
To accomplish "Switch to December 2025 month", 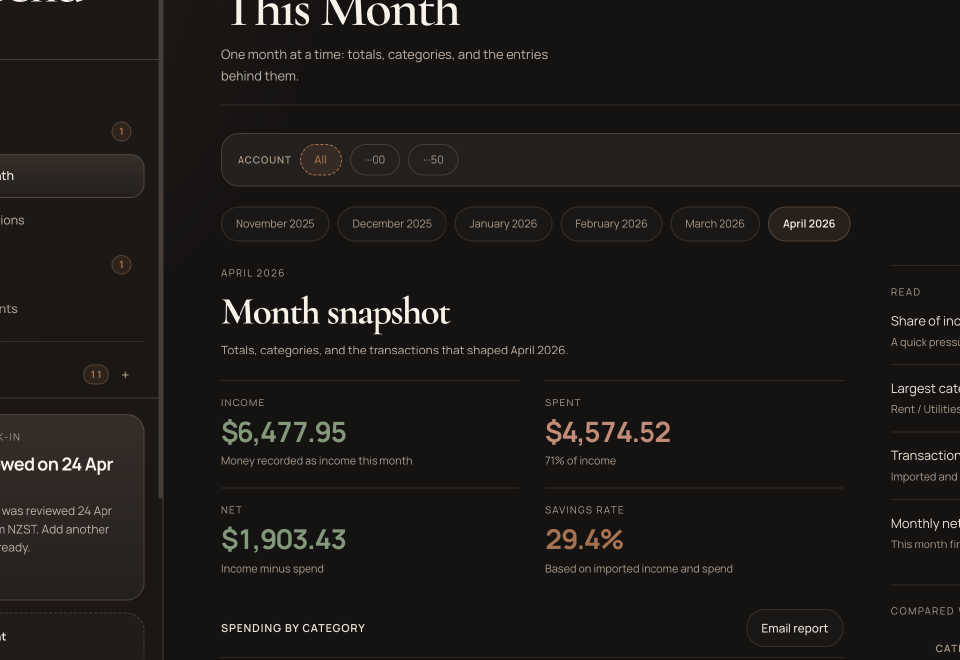I will click(x=392, y=224).
